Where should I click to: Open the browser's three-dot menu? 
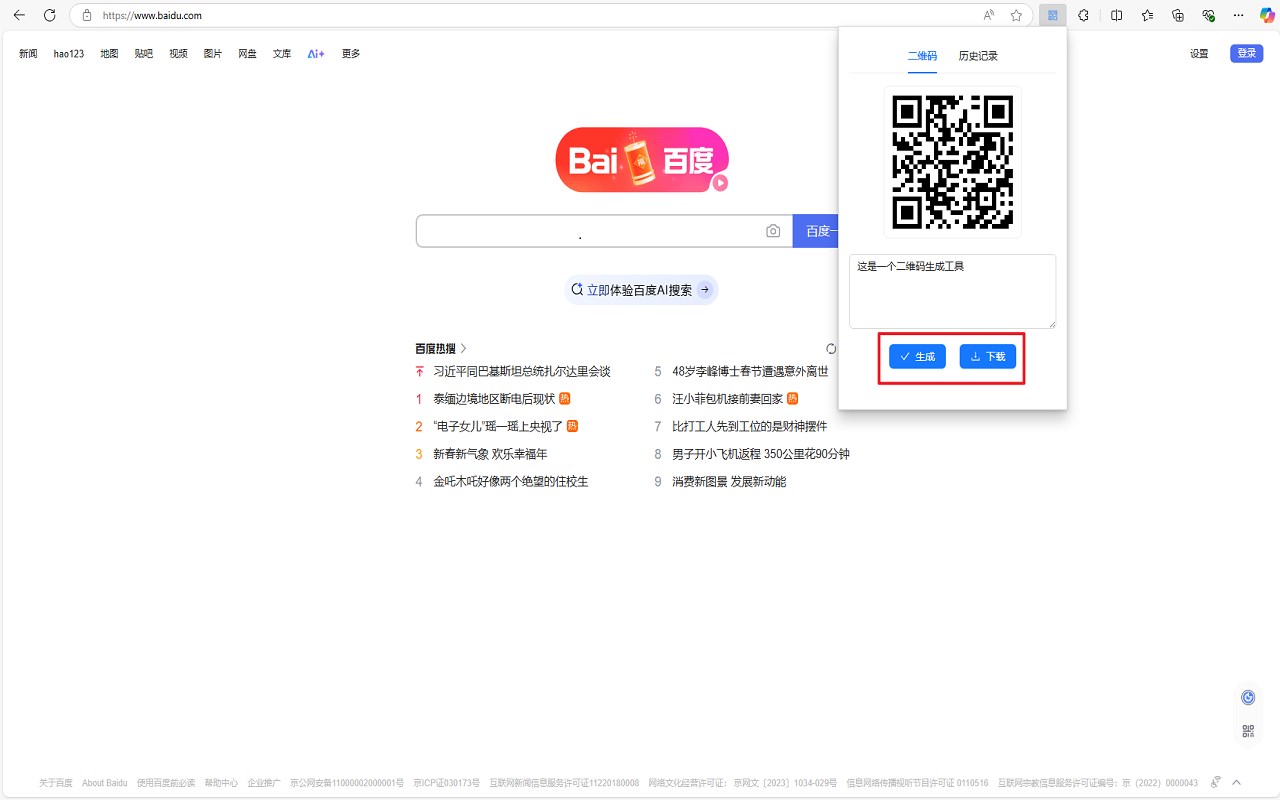[x=1238, y=15]
